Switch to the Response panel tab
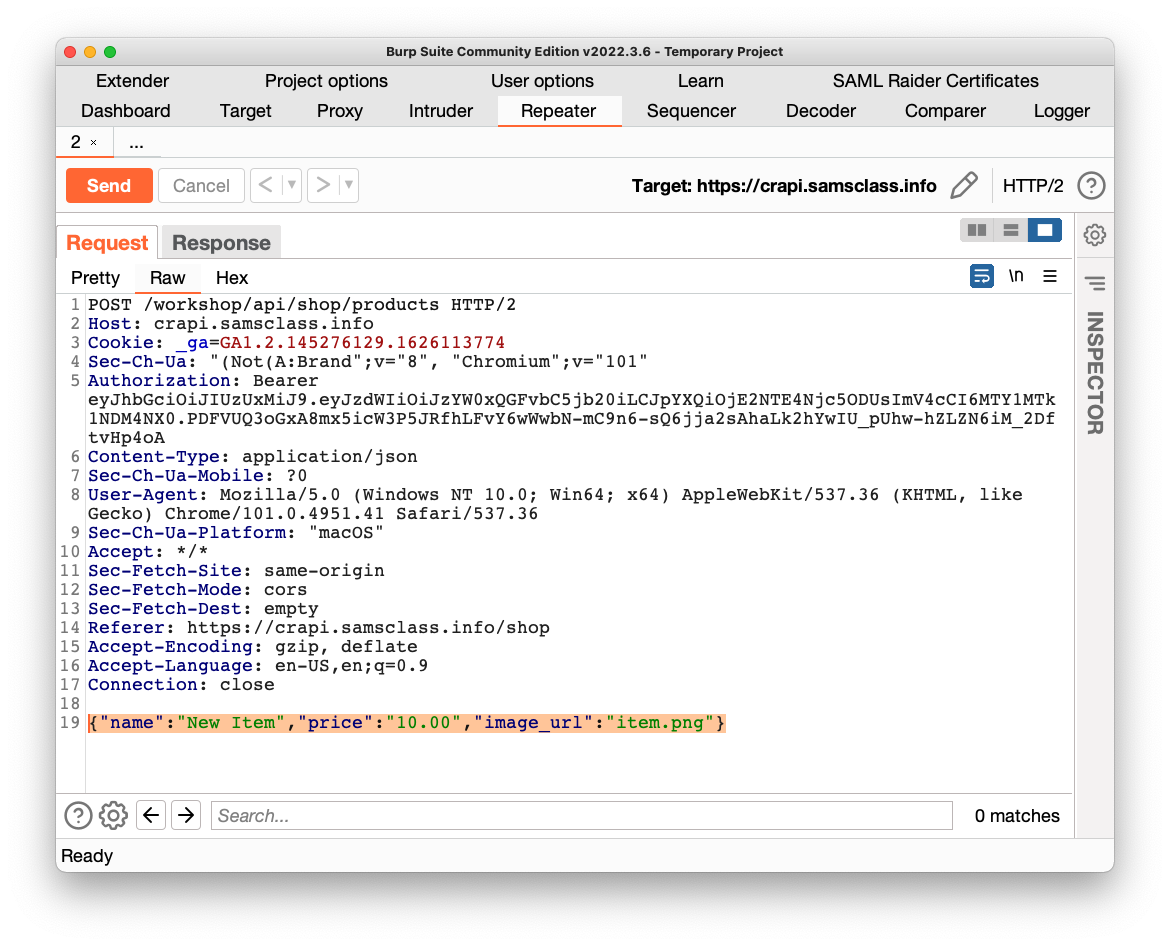This screenshot has height=946, width=1170. [x=221, y=242]
